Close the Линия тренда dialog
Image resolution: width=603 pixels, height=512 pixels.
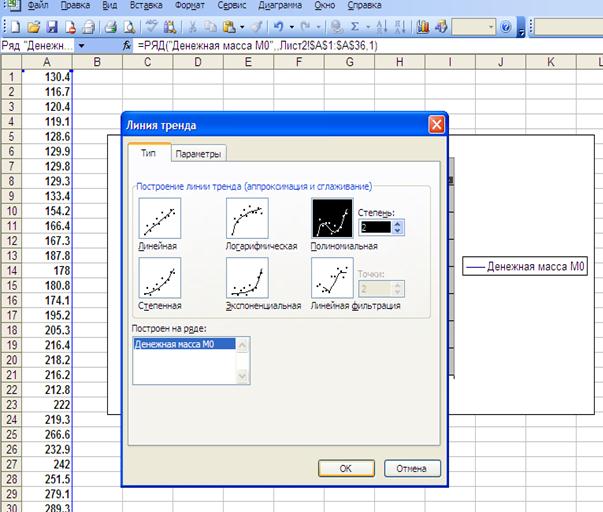coord(436,125)
